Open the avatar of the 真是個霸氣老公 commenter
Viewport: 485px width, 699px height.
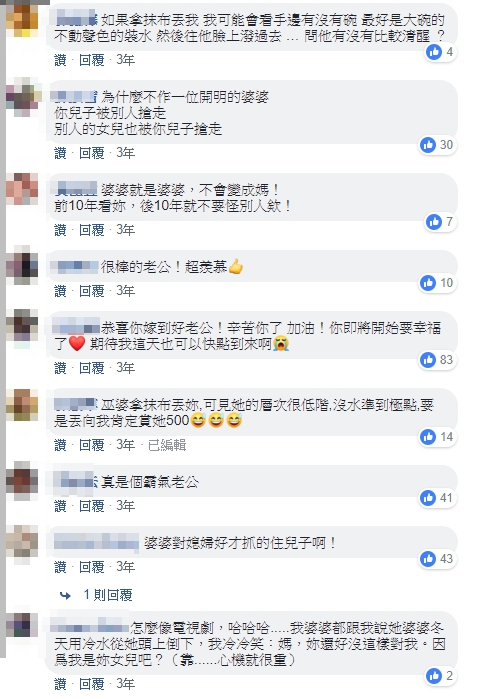point(22,480)
